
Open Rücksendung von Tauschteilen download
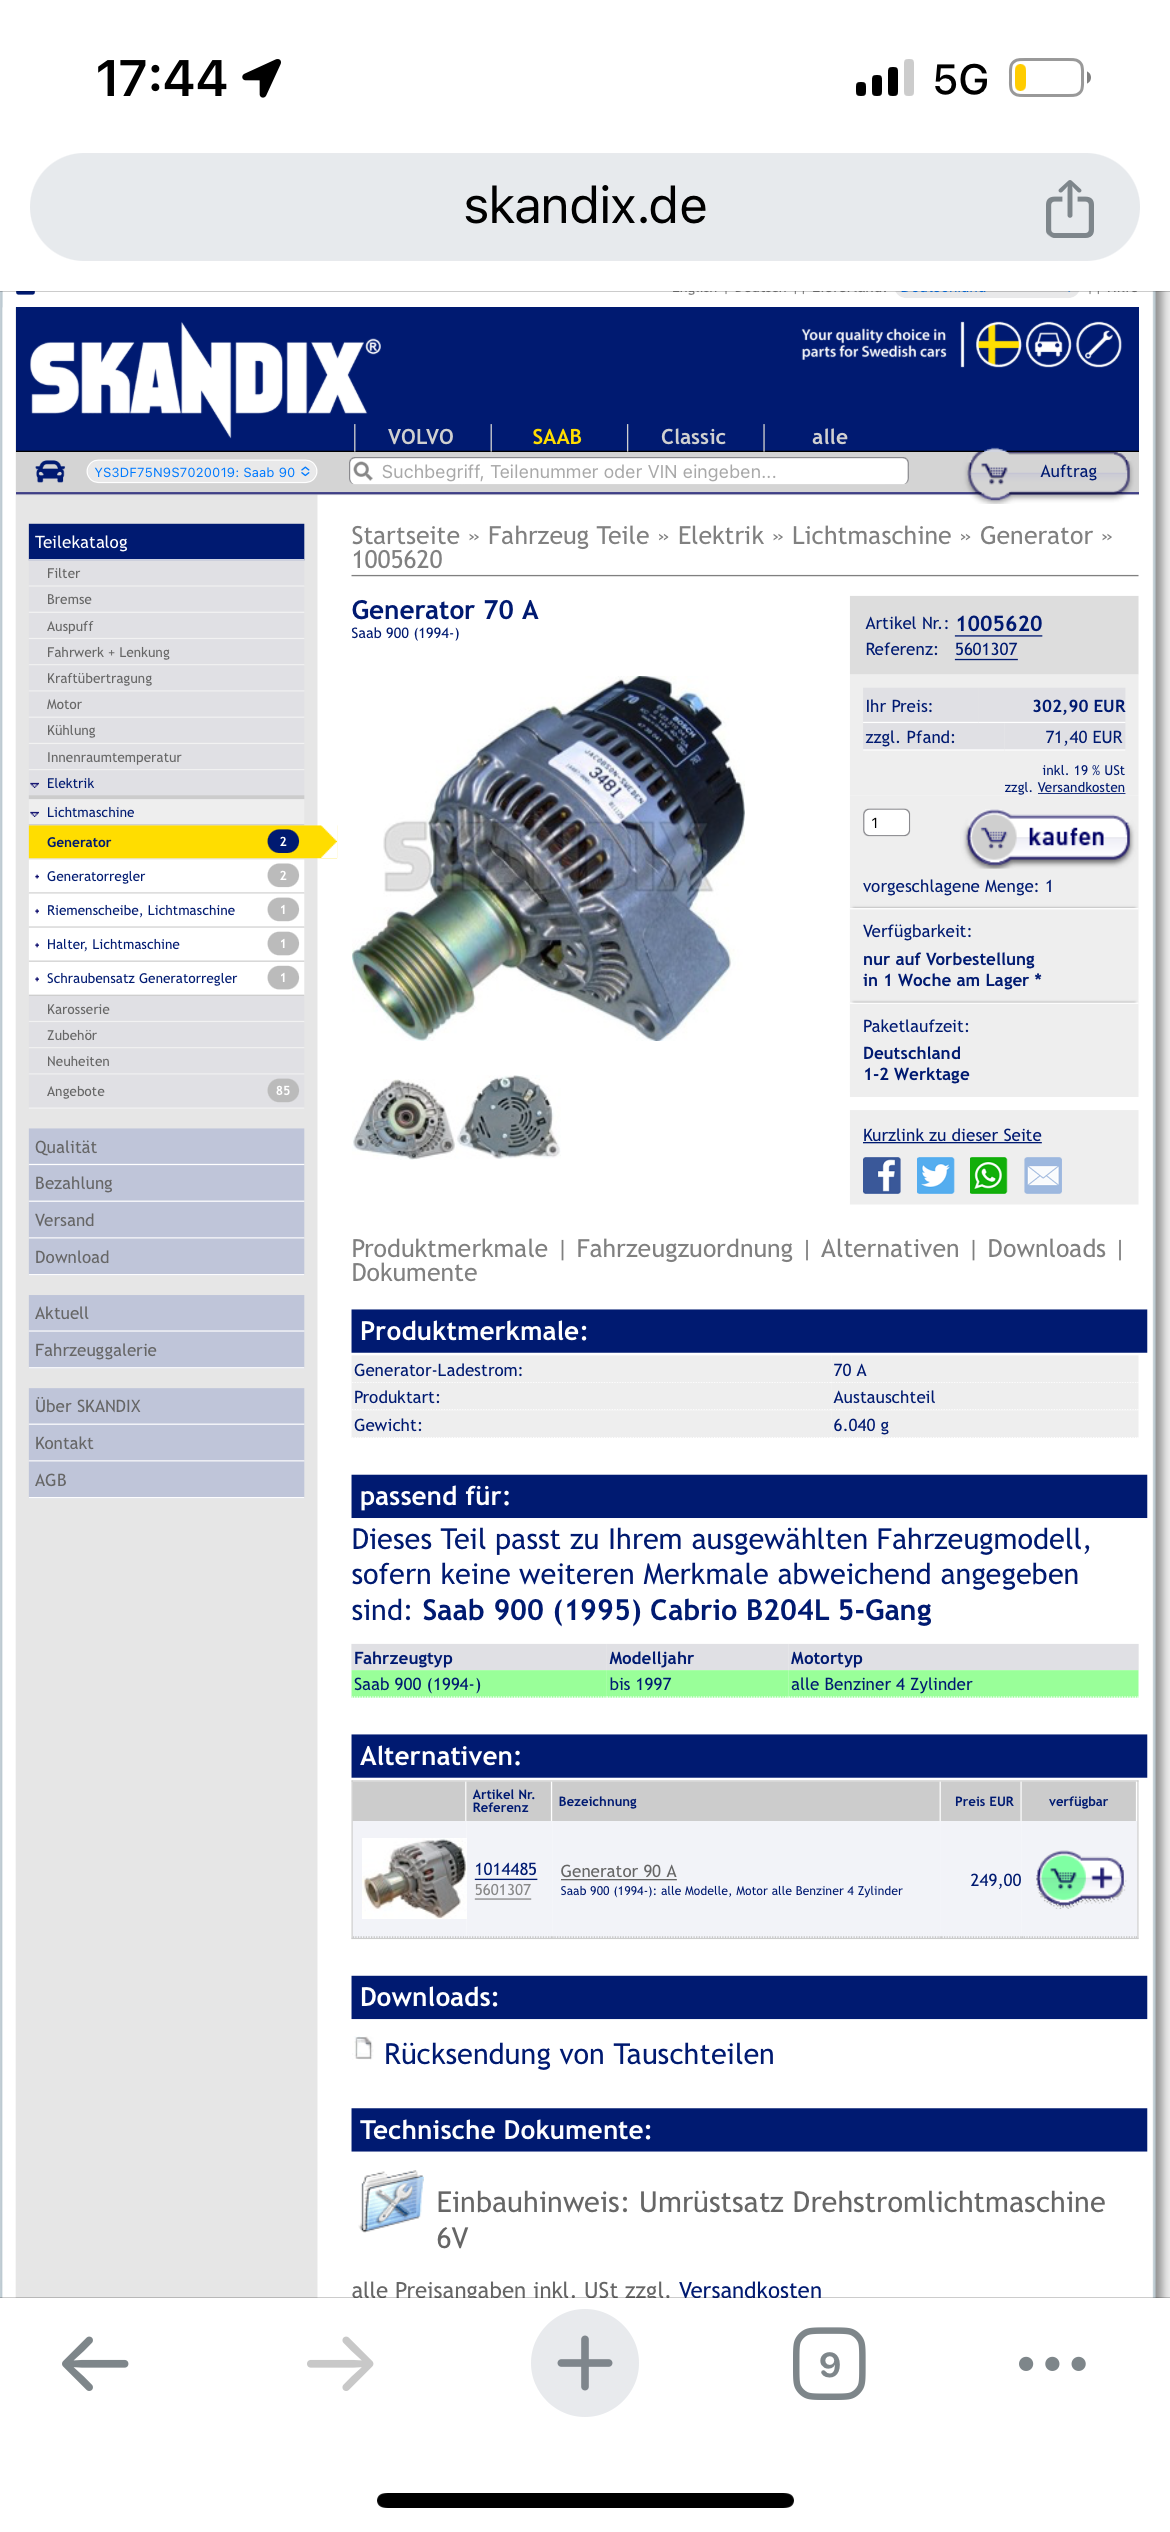click(x=579, y=2053)
